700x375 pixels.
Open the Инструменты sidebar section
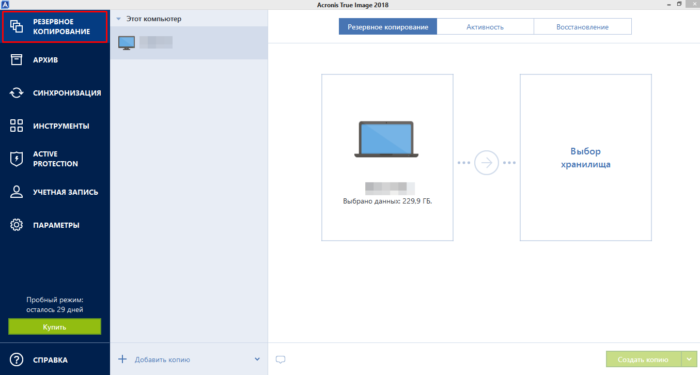[54, 126]
